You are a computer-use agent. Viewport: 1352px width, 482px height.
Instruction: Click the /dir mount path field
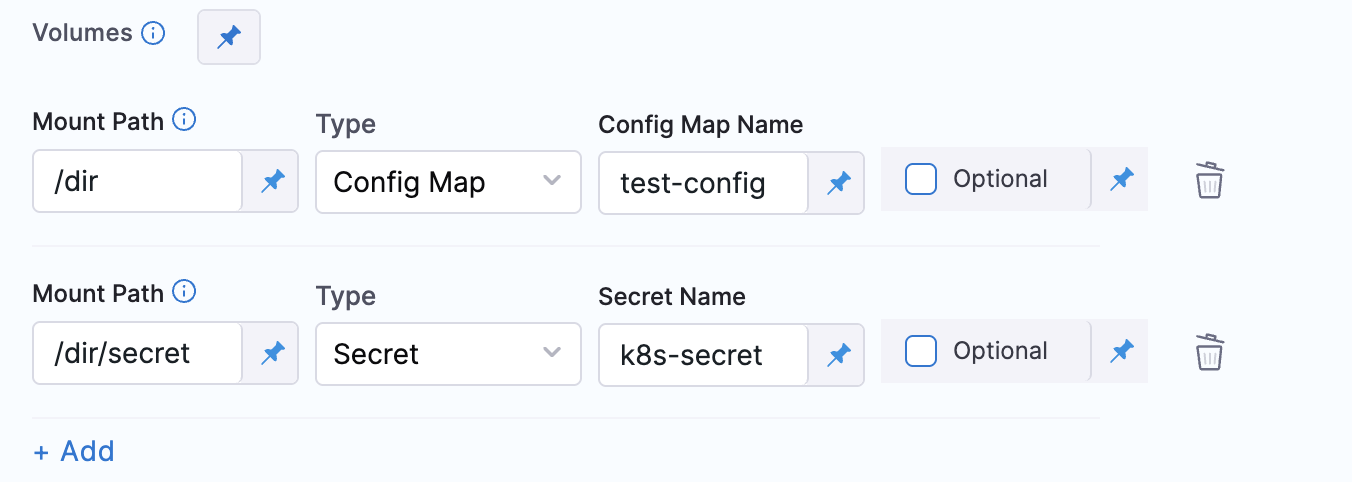138,182
